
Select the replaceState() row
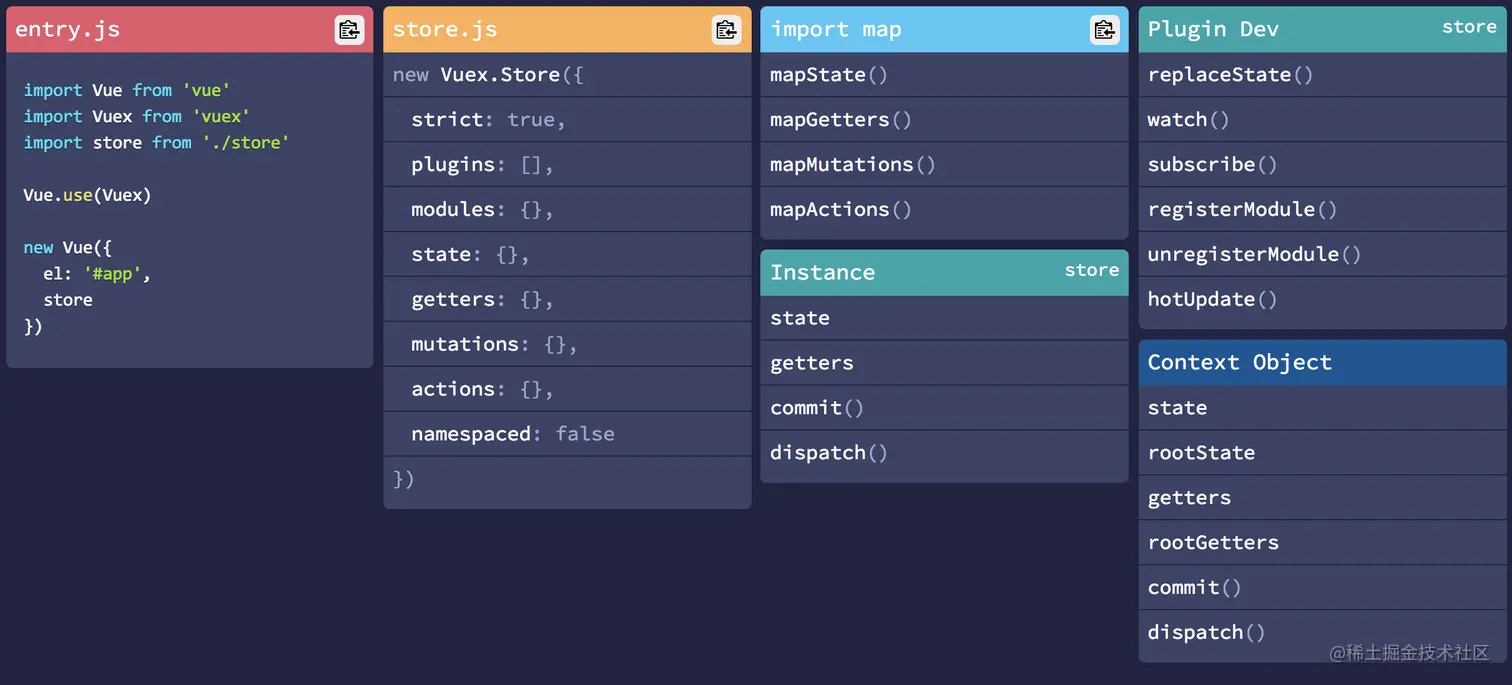[1322, 75]
